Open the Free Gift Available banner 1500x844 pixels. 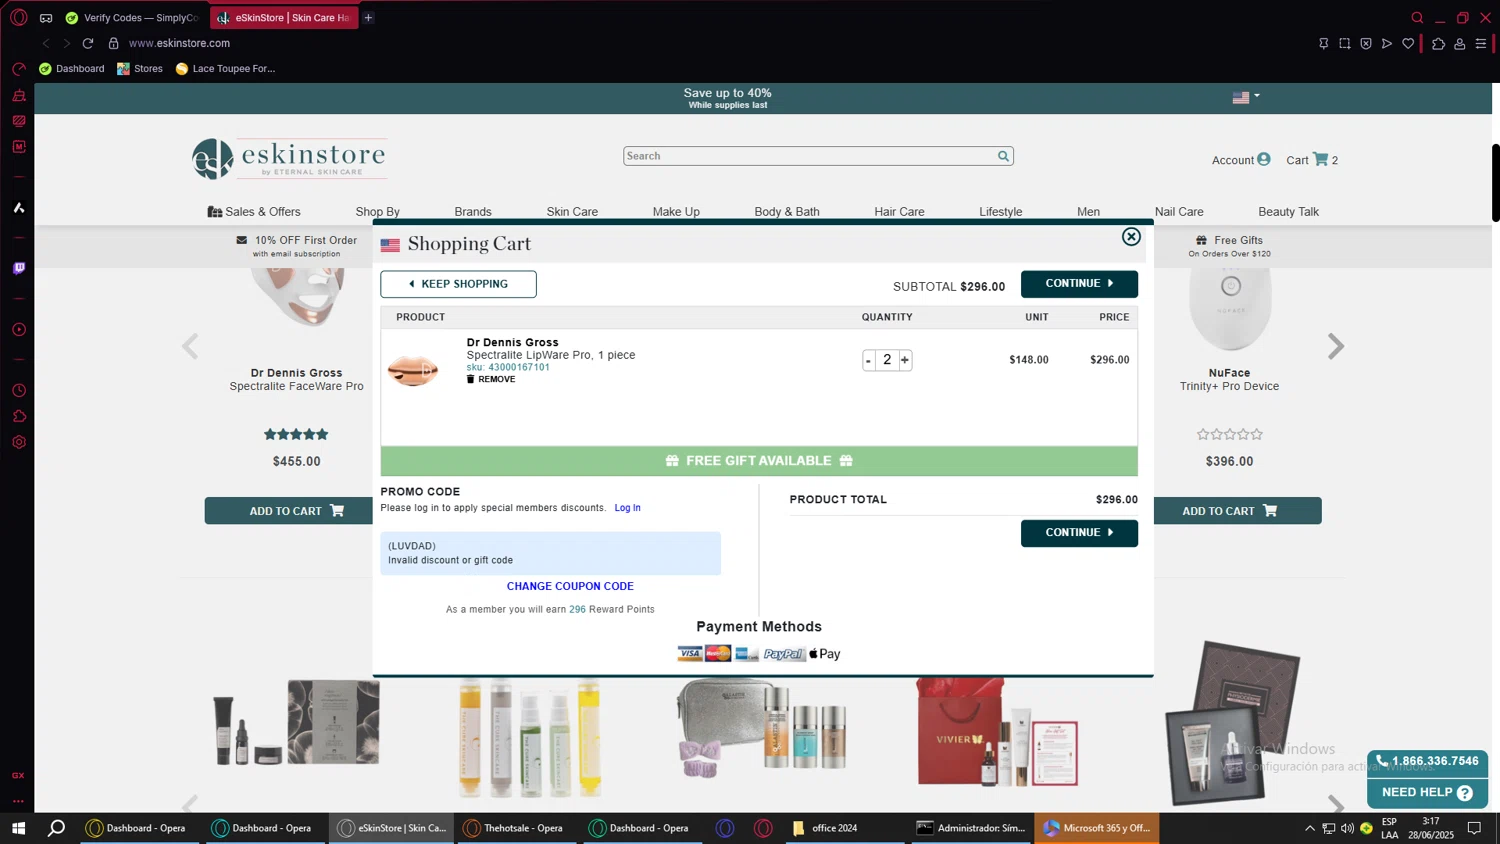point(759,461)
